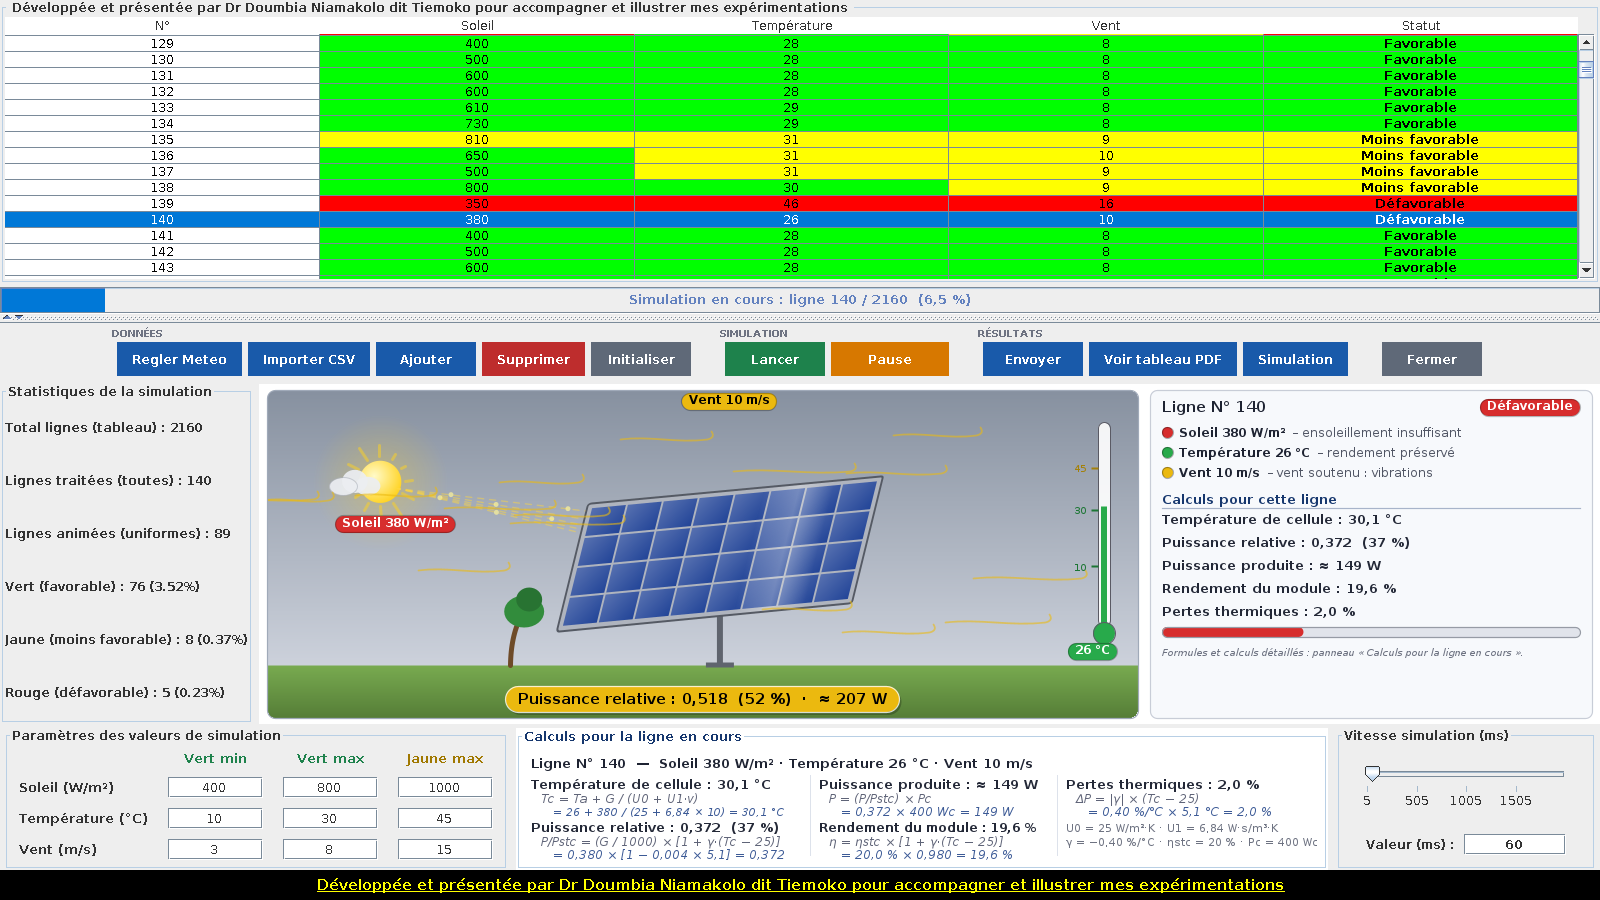This screenshot has height=900, width=1600.
Task: Edit Température Jaune max field 45
Action: [445, 818]
